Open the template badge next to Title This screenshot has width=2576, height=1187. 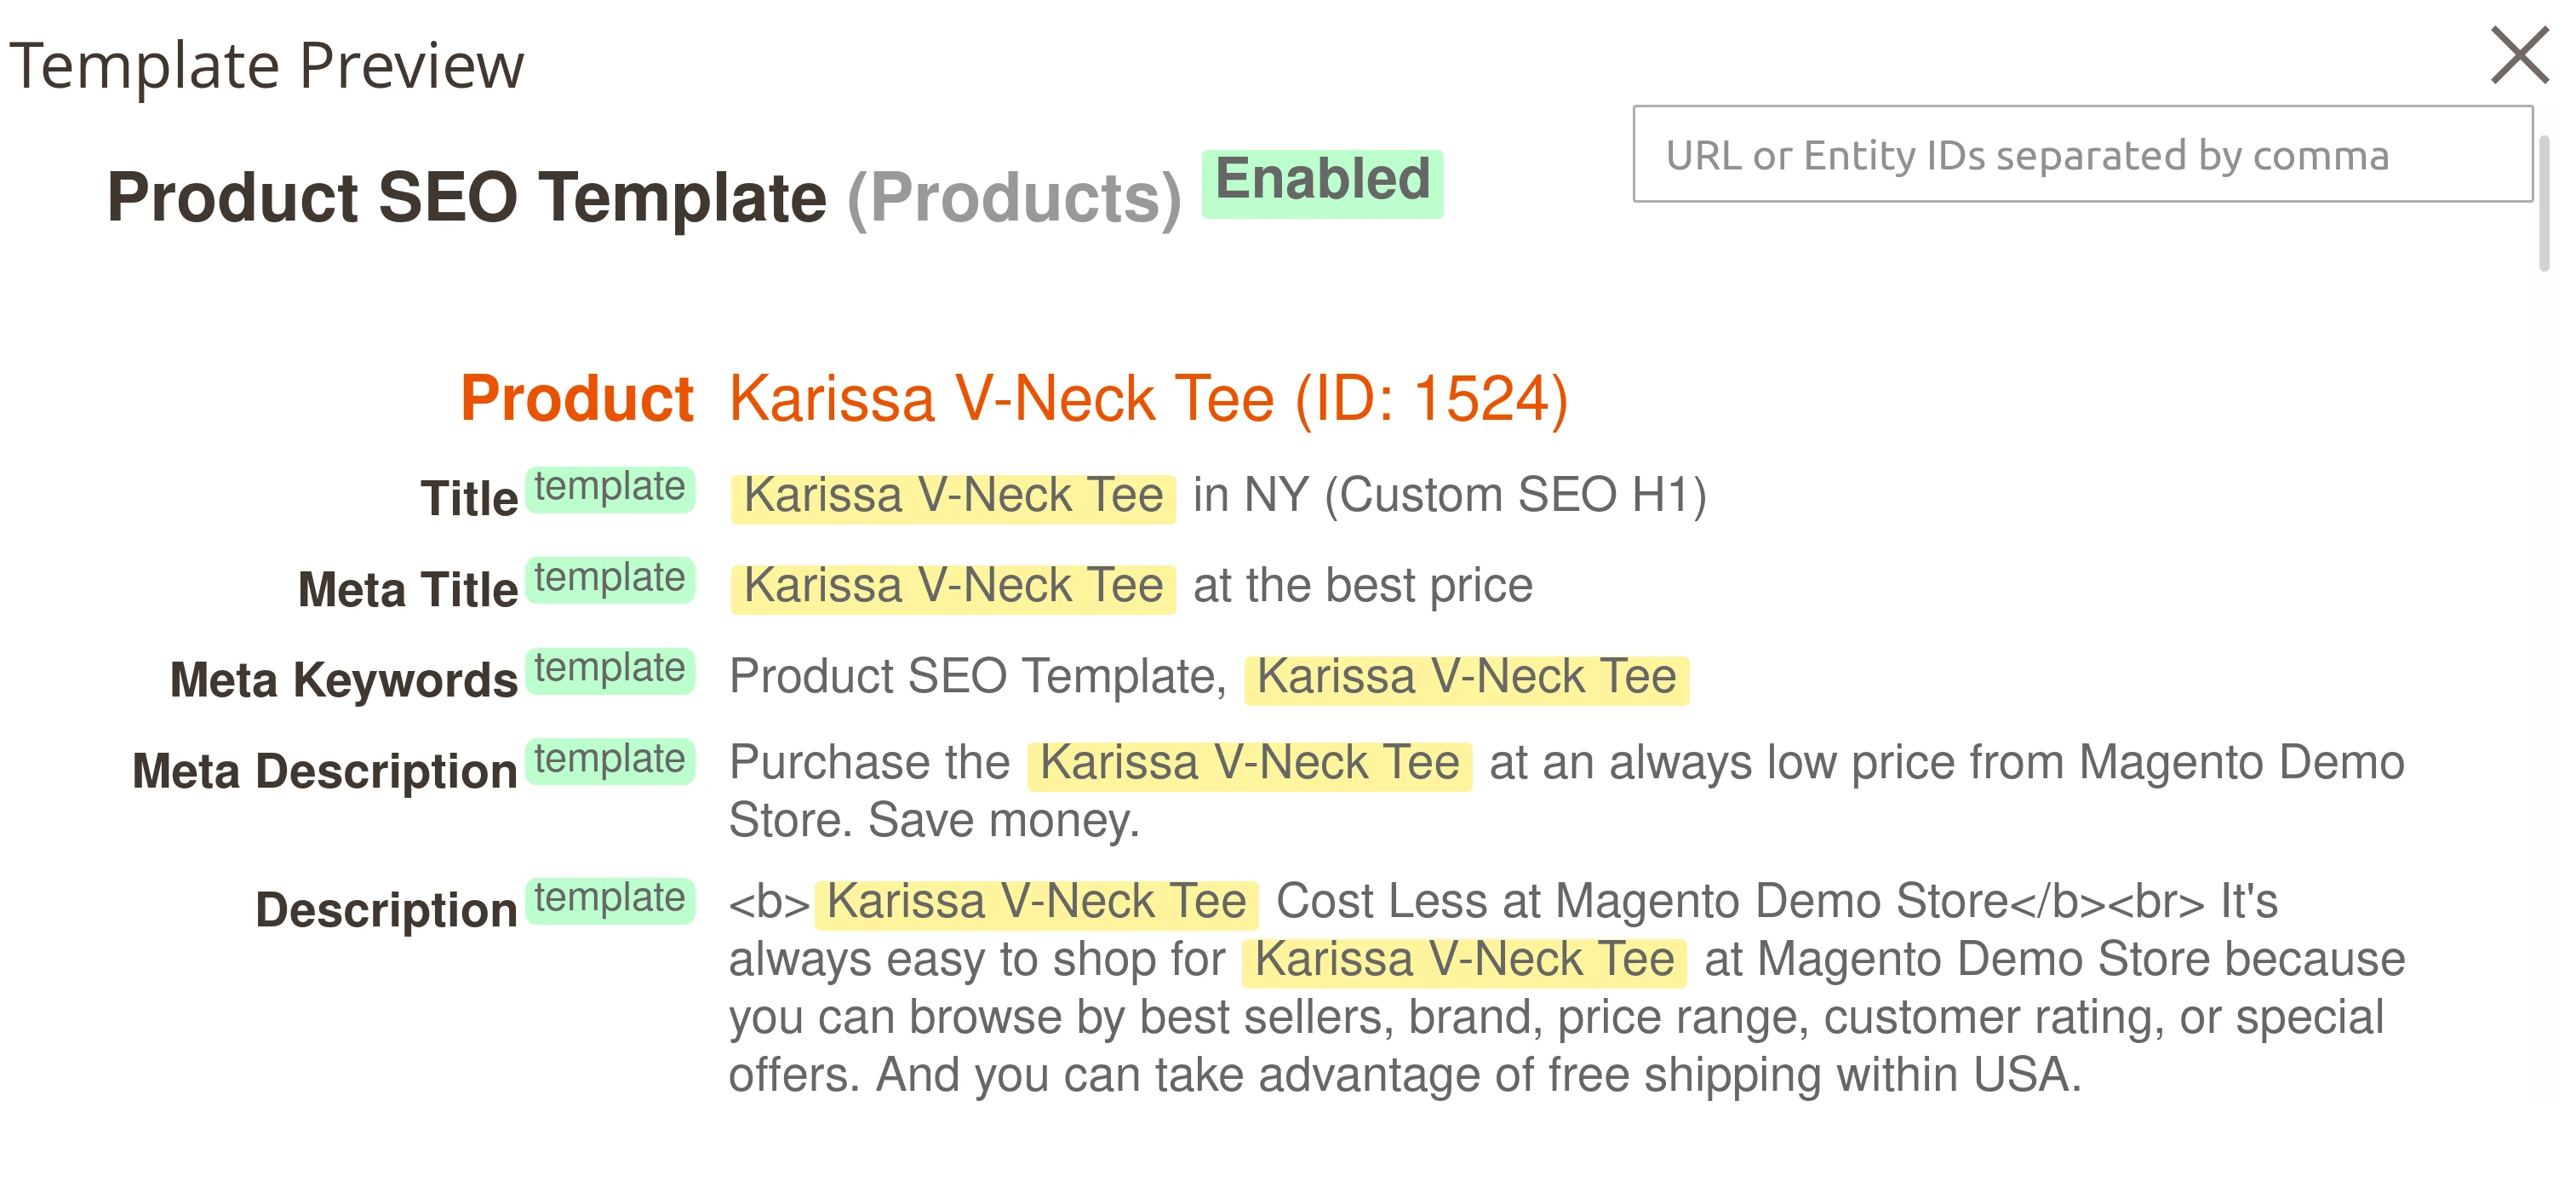click(610, 489)
